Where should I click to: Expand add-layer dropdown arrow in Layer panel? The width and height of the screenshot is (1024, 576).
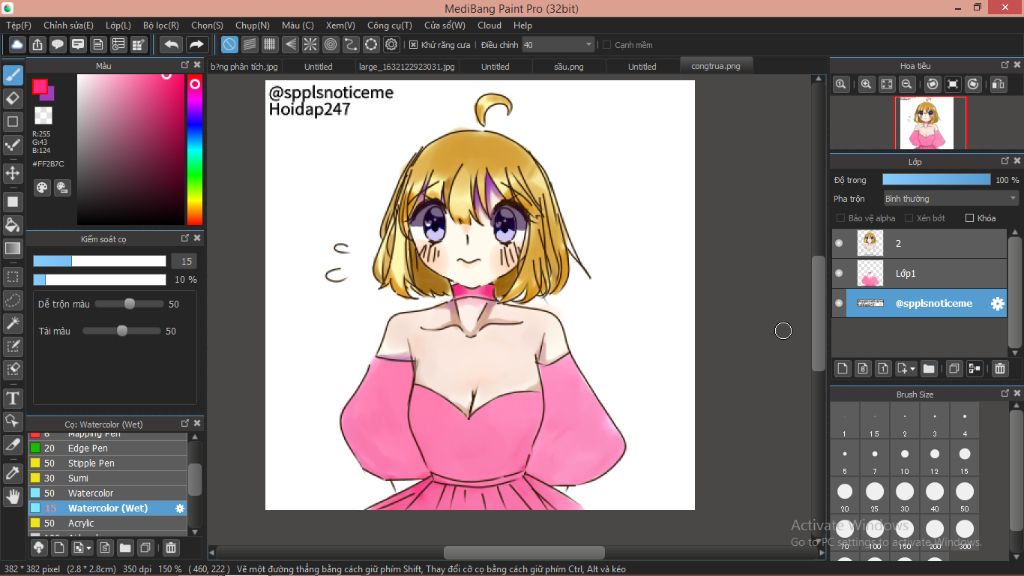[x=912, y=369]
